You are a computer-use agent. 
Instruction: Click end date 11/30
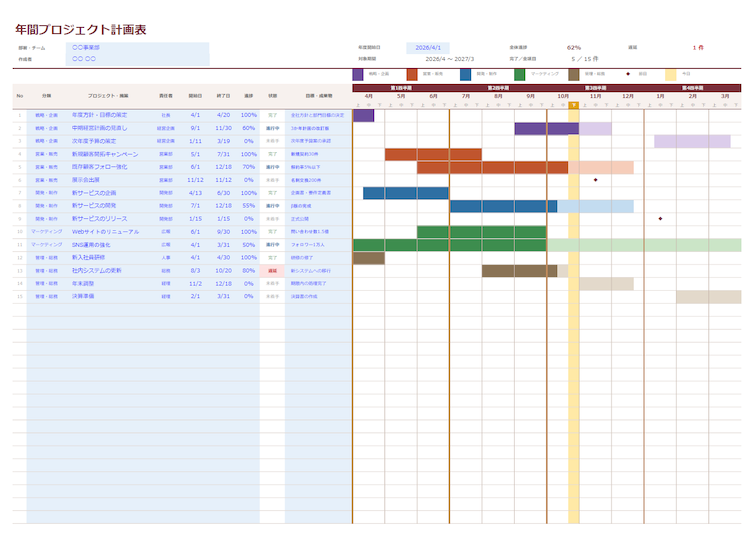(224, 128)
